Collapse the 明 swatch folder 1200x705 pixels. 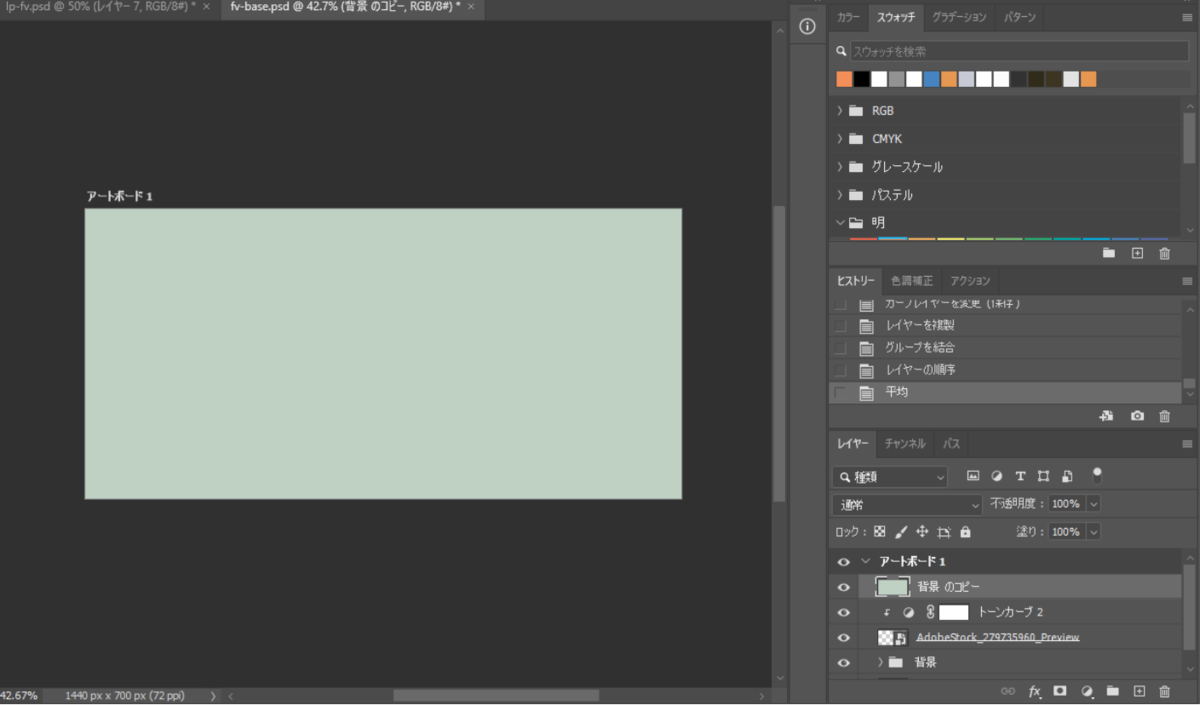[x=840, y=223]
